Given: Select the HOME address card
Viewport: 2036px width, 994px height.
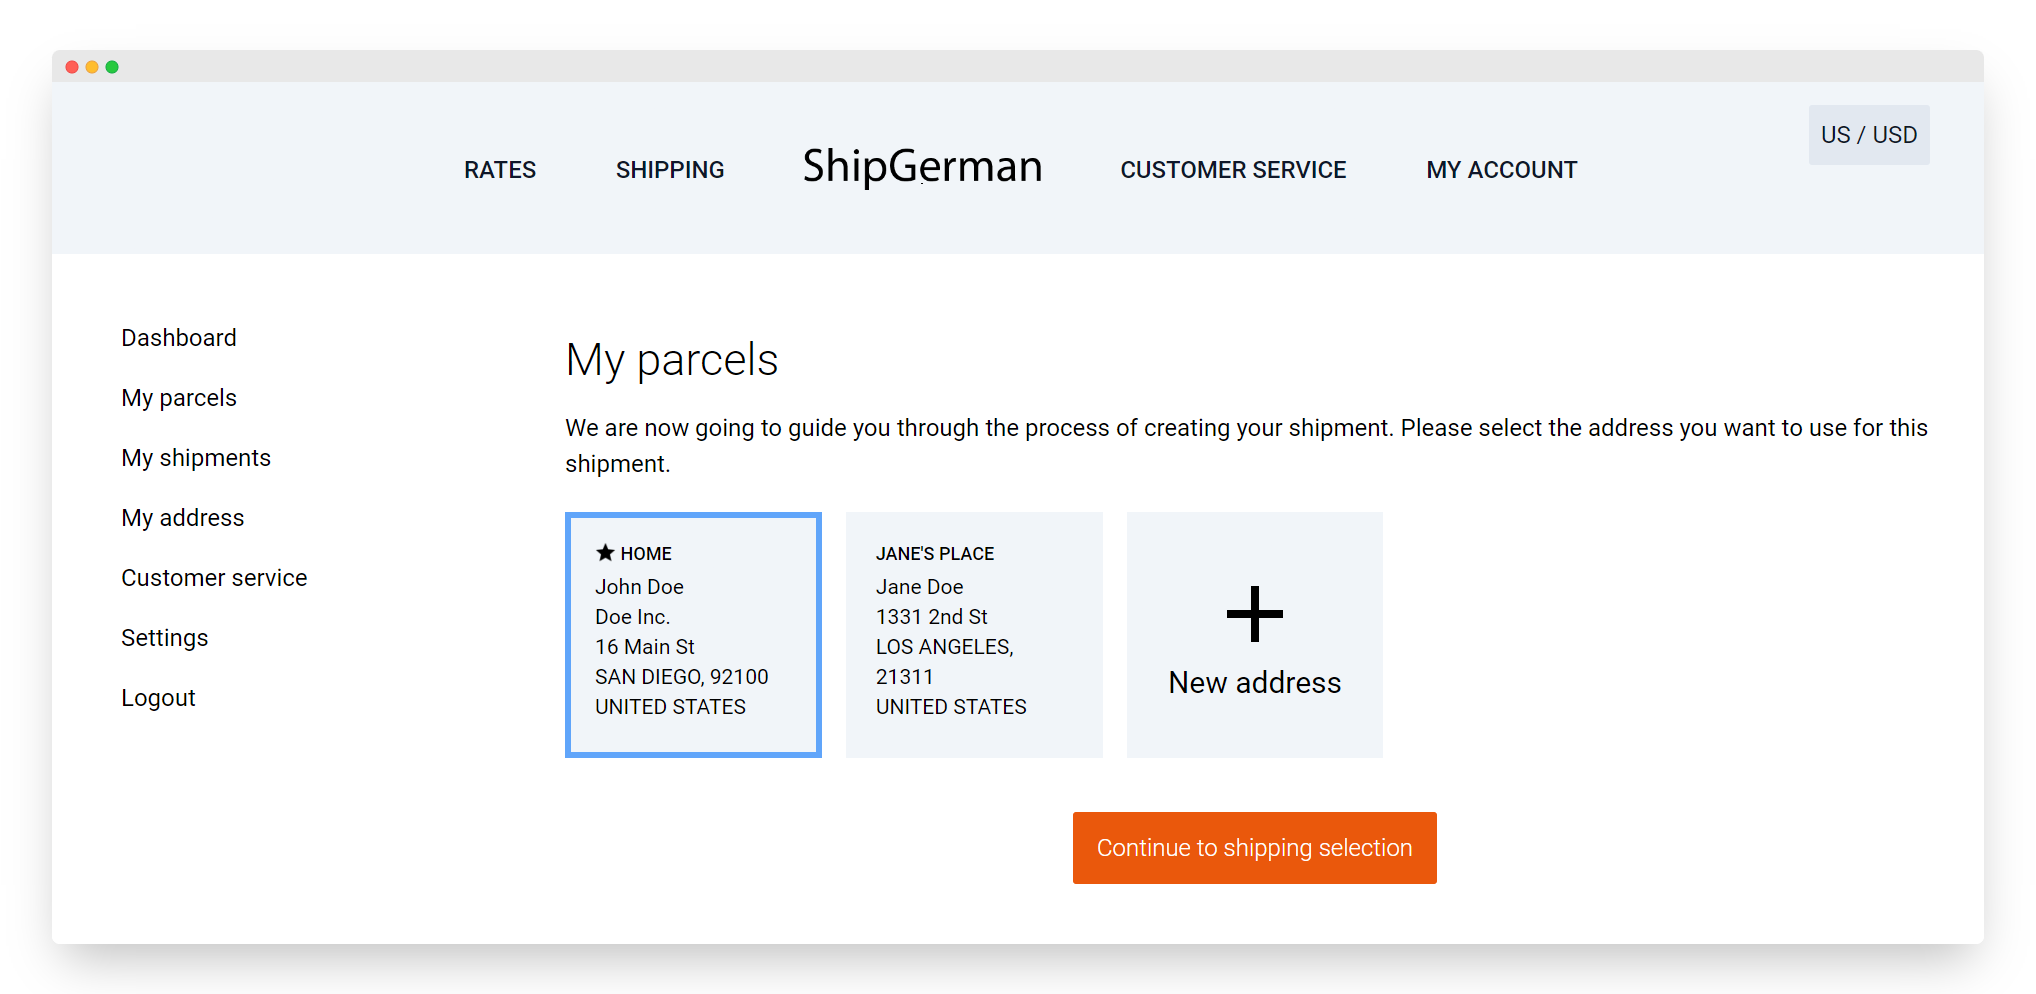Looking at the screenshot, I should point(693,635).
